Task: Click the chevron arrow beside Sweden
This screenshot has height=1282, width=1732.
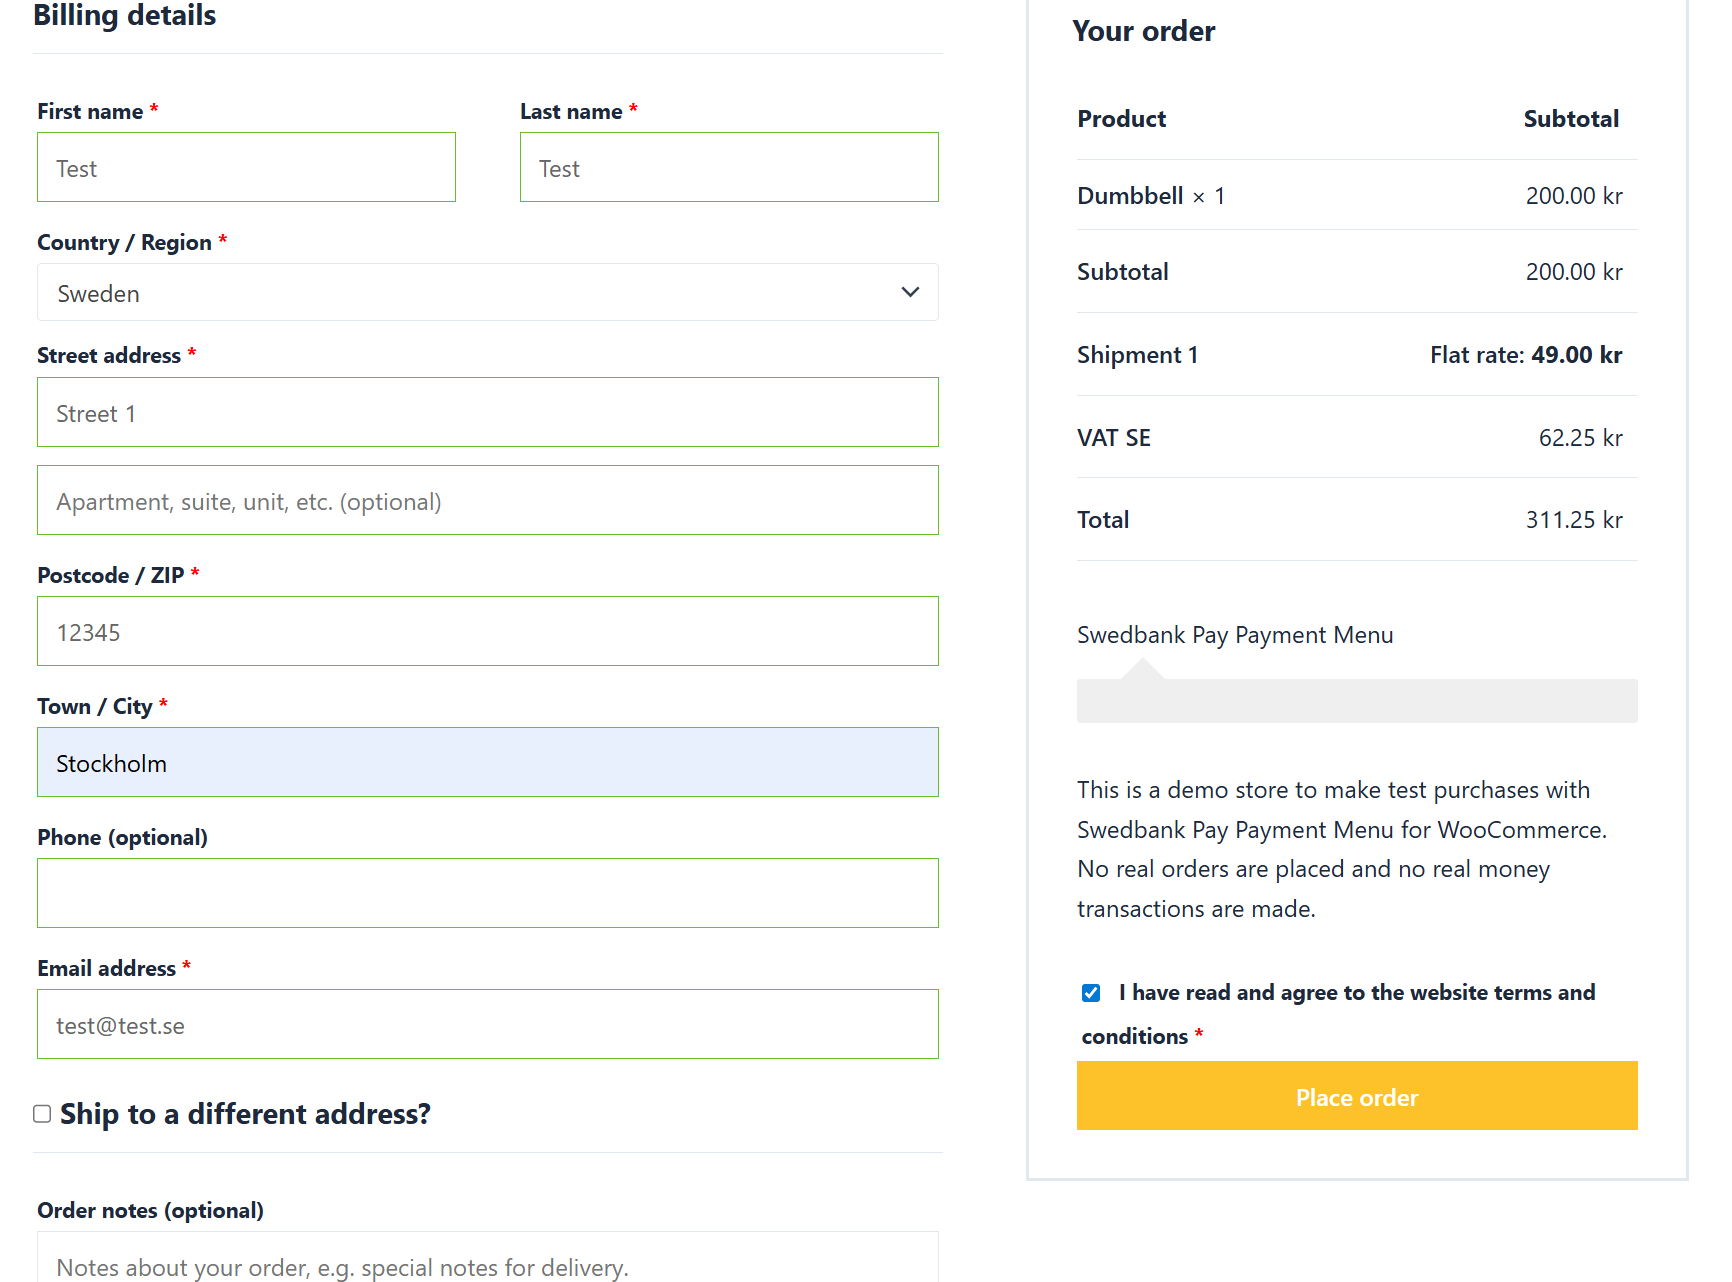Action: pos(909,293)
